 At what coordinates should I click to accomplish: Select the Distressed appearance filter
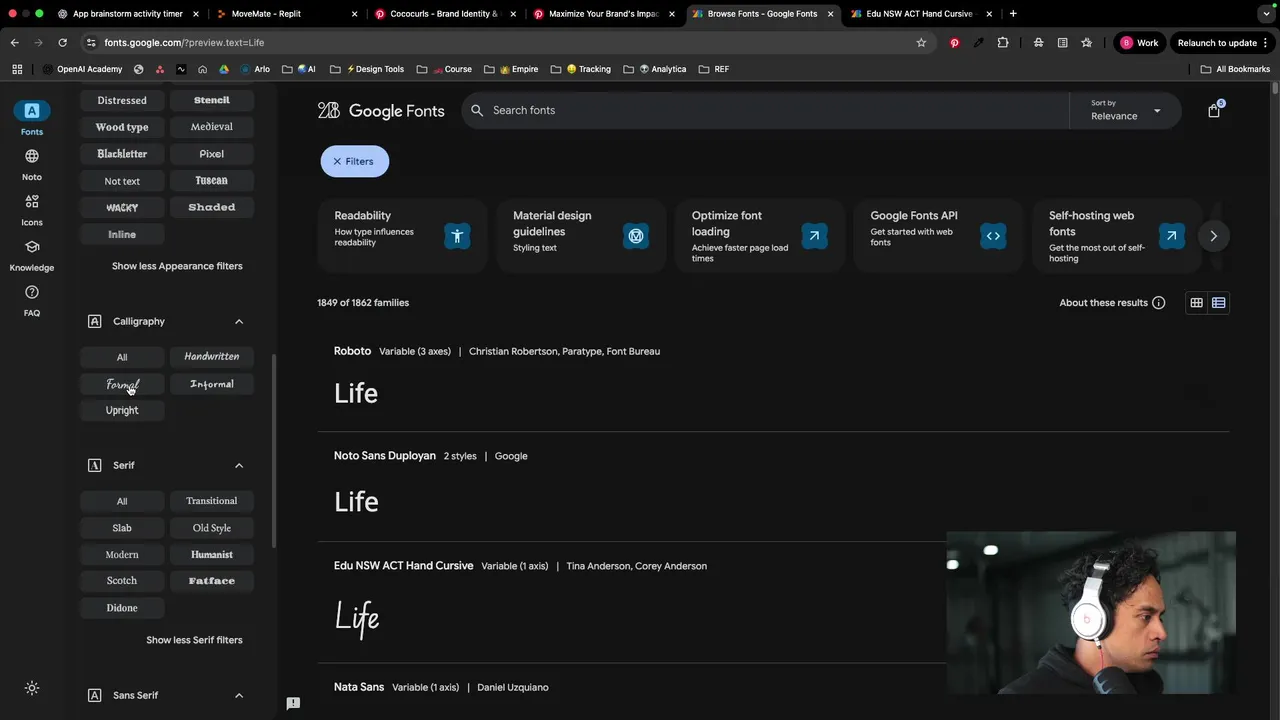tap(122, 100)
